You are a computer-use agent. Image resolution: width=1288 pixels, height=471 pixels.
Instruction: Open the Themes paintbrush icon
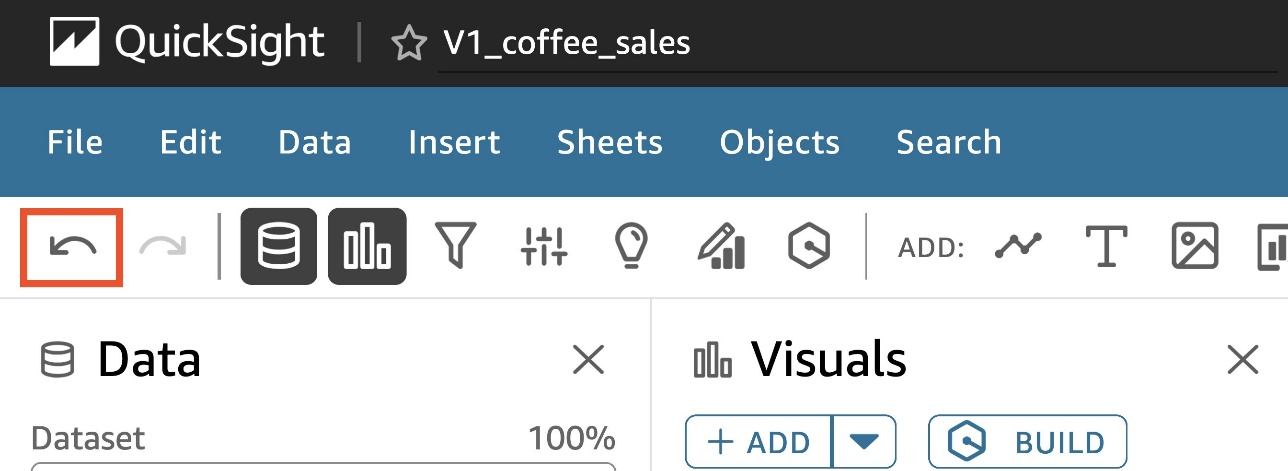point(722,246)
